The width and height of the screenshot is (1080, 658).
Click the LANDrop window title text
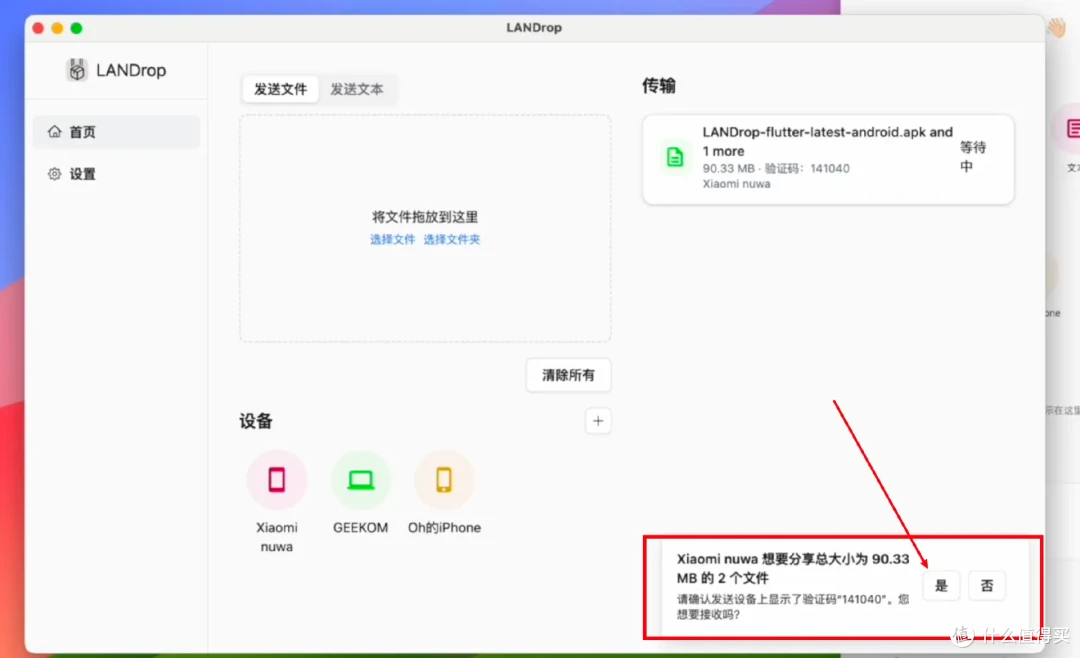coord(534,28)
